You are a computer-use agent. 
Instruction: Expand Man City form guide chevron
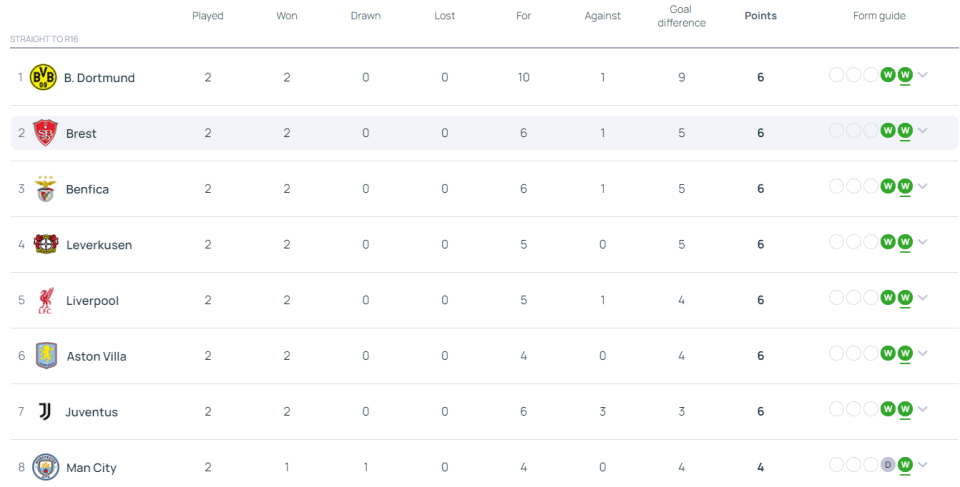(923, 466)
